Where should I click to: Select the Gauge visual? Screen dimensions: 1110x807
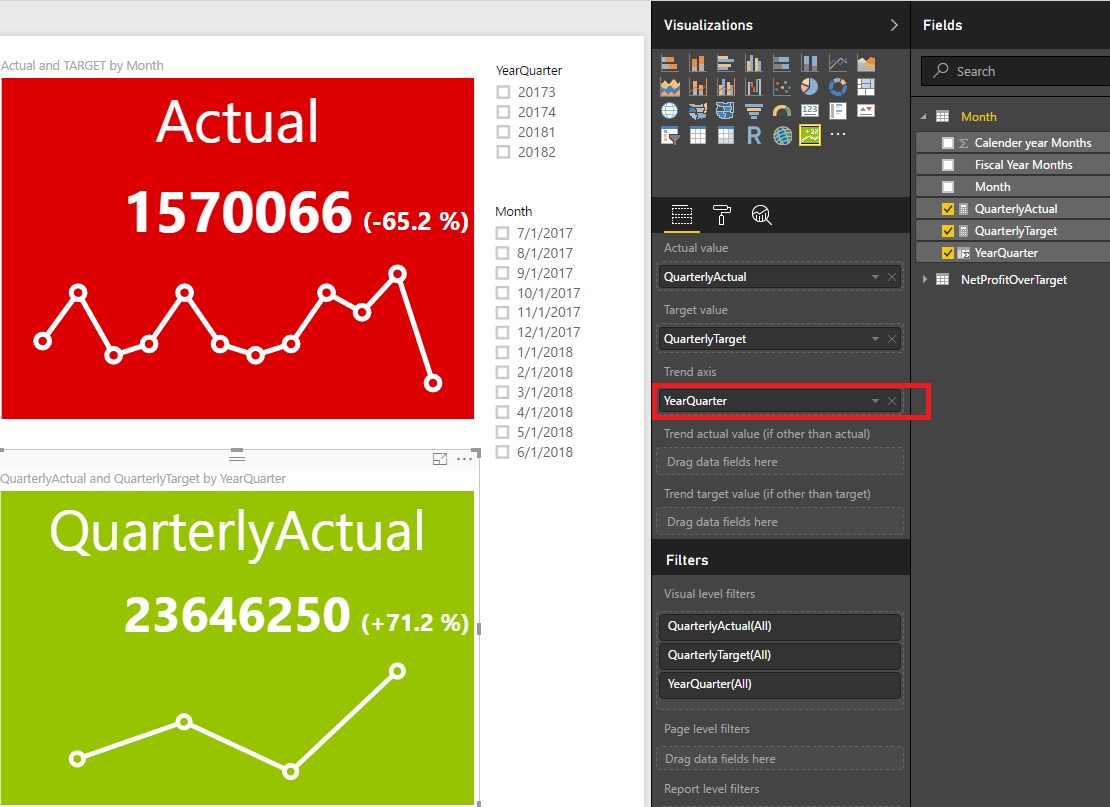[782, 110]
